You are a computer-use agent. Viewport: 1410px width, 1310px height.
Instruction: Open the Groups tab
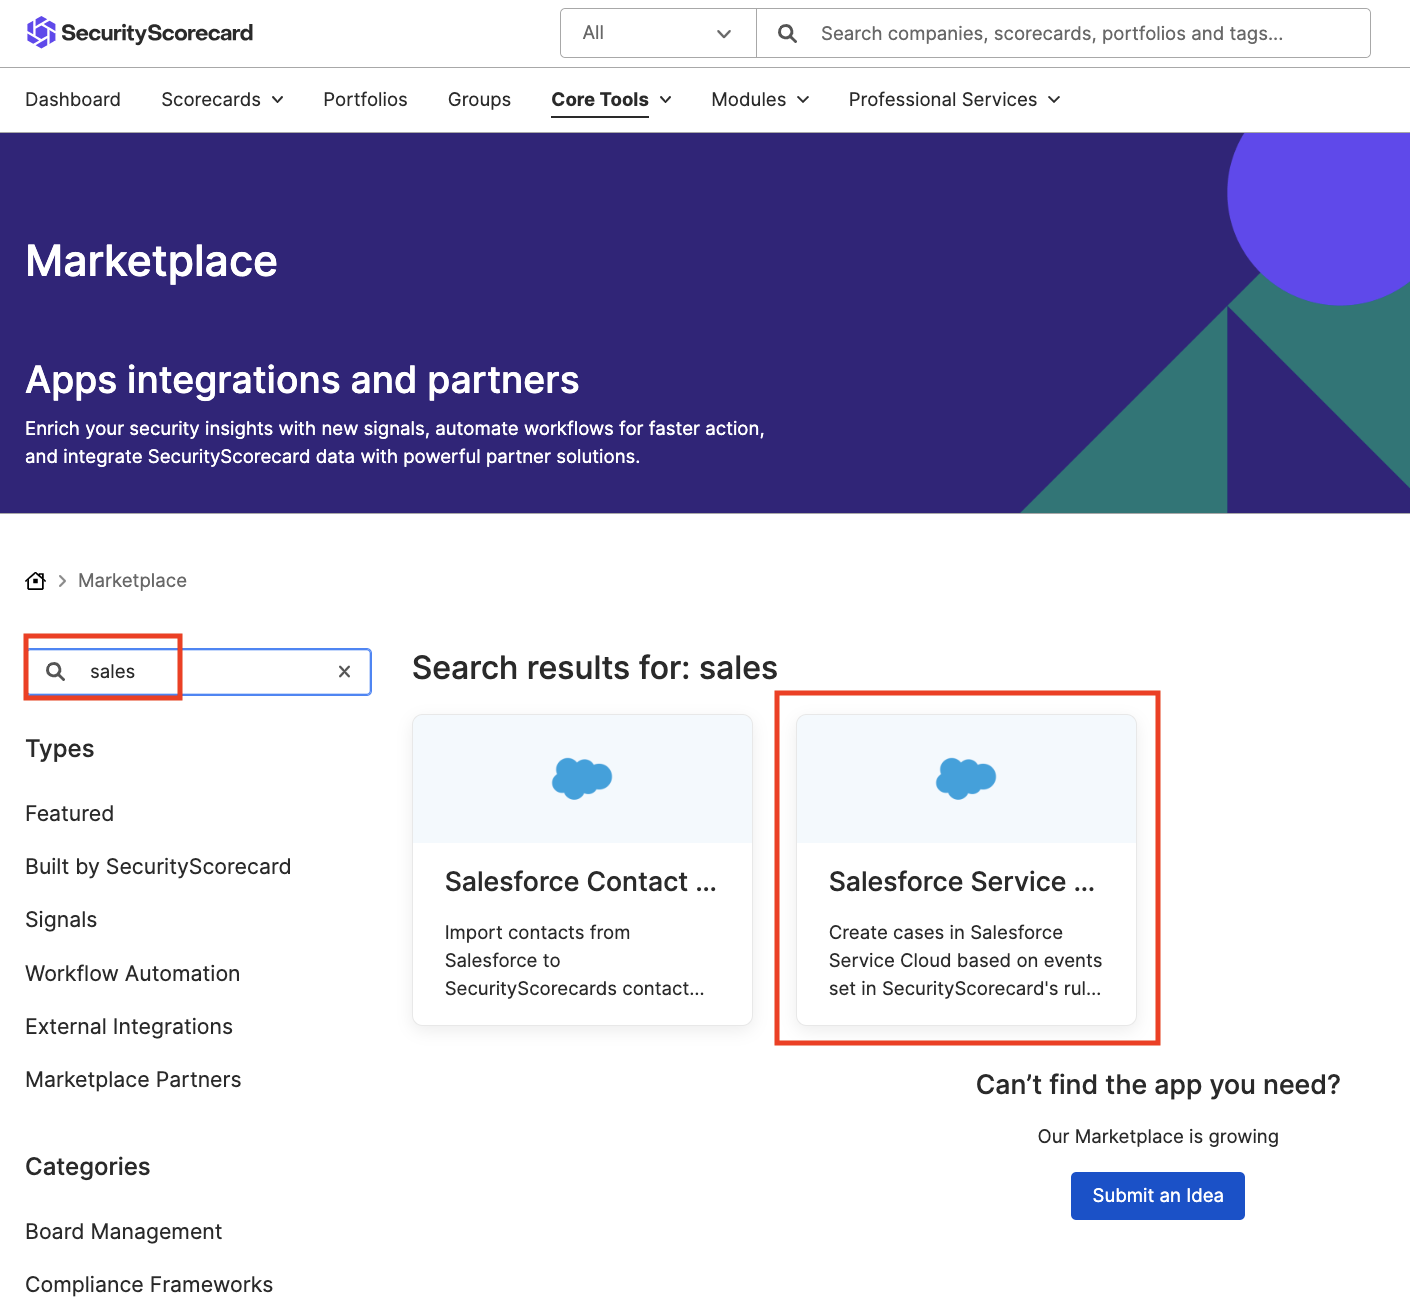coord(479,100)
